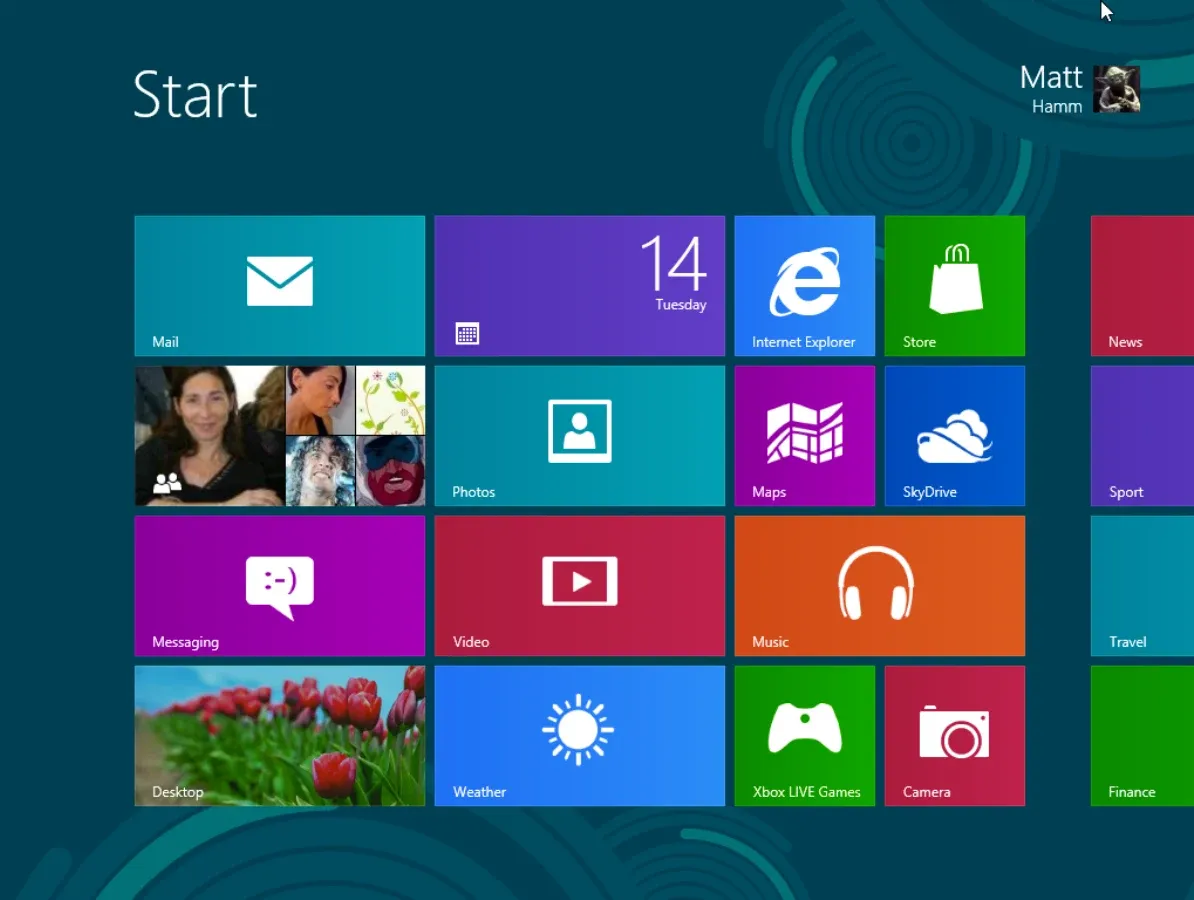Open the Maps tile
This screenshot has height=900, width=1194.
coord(805,436)
